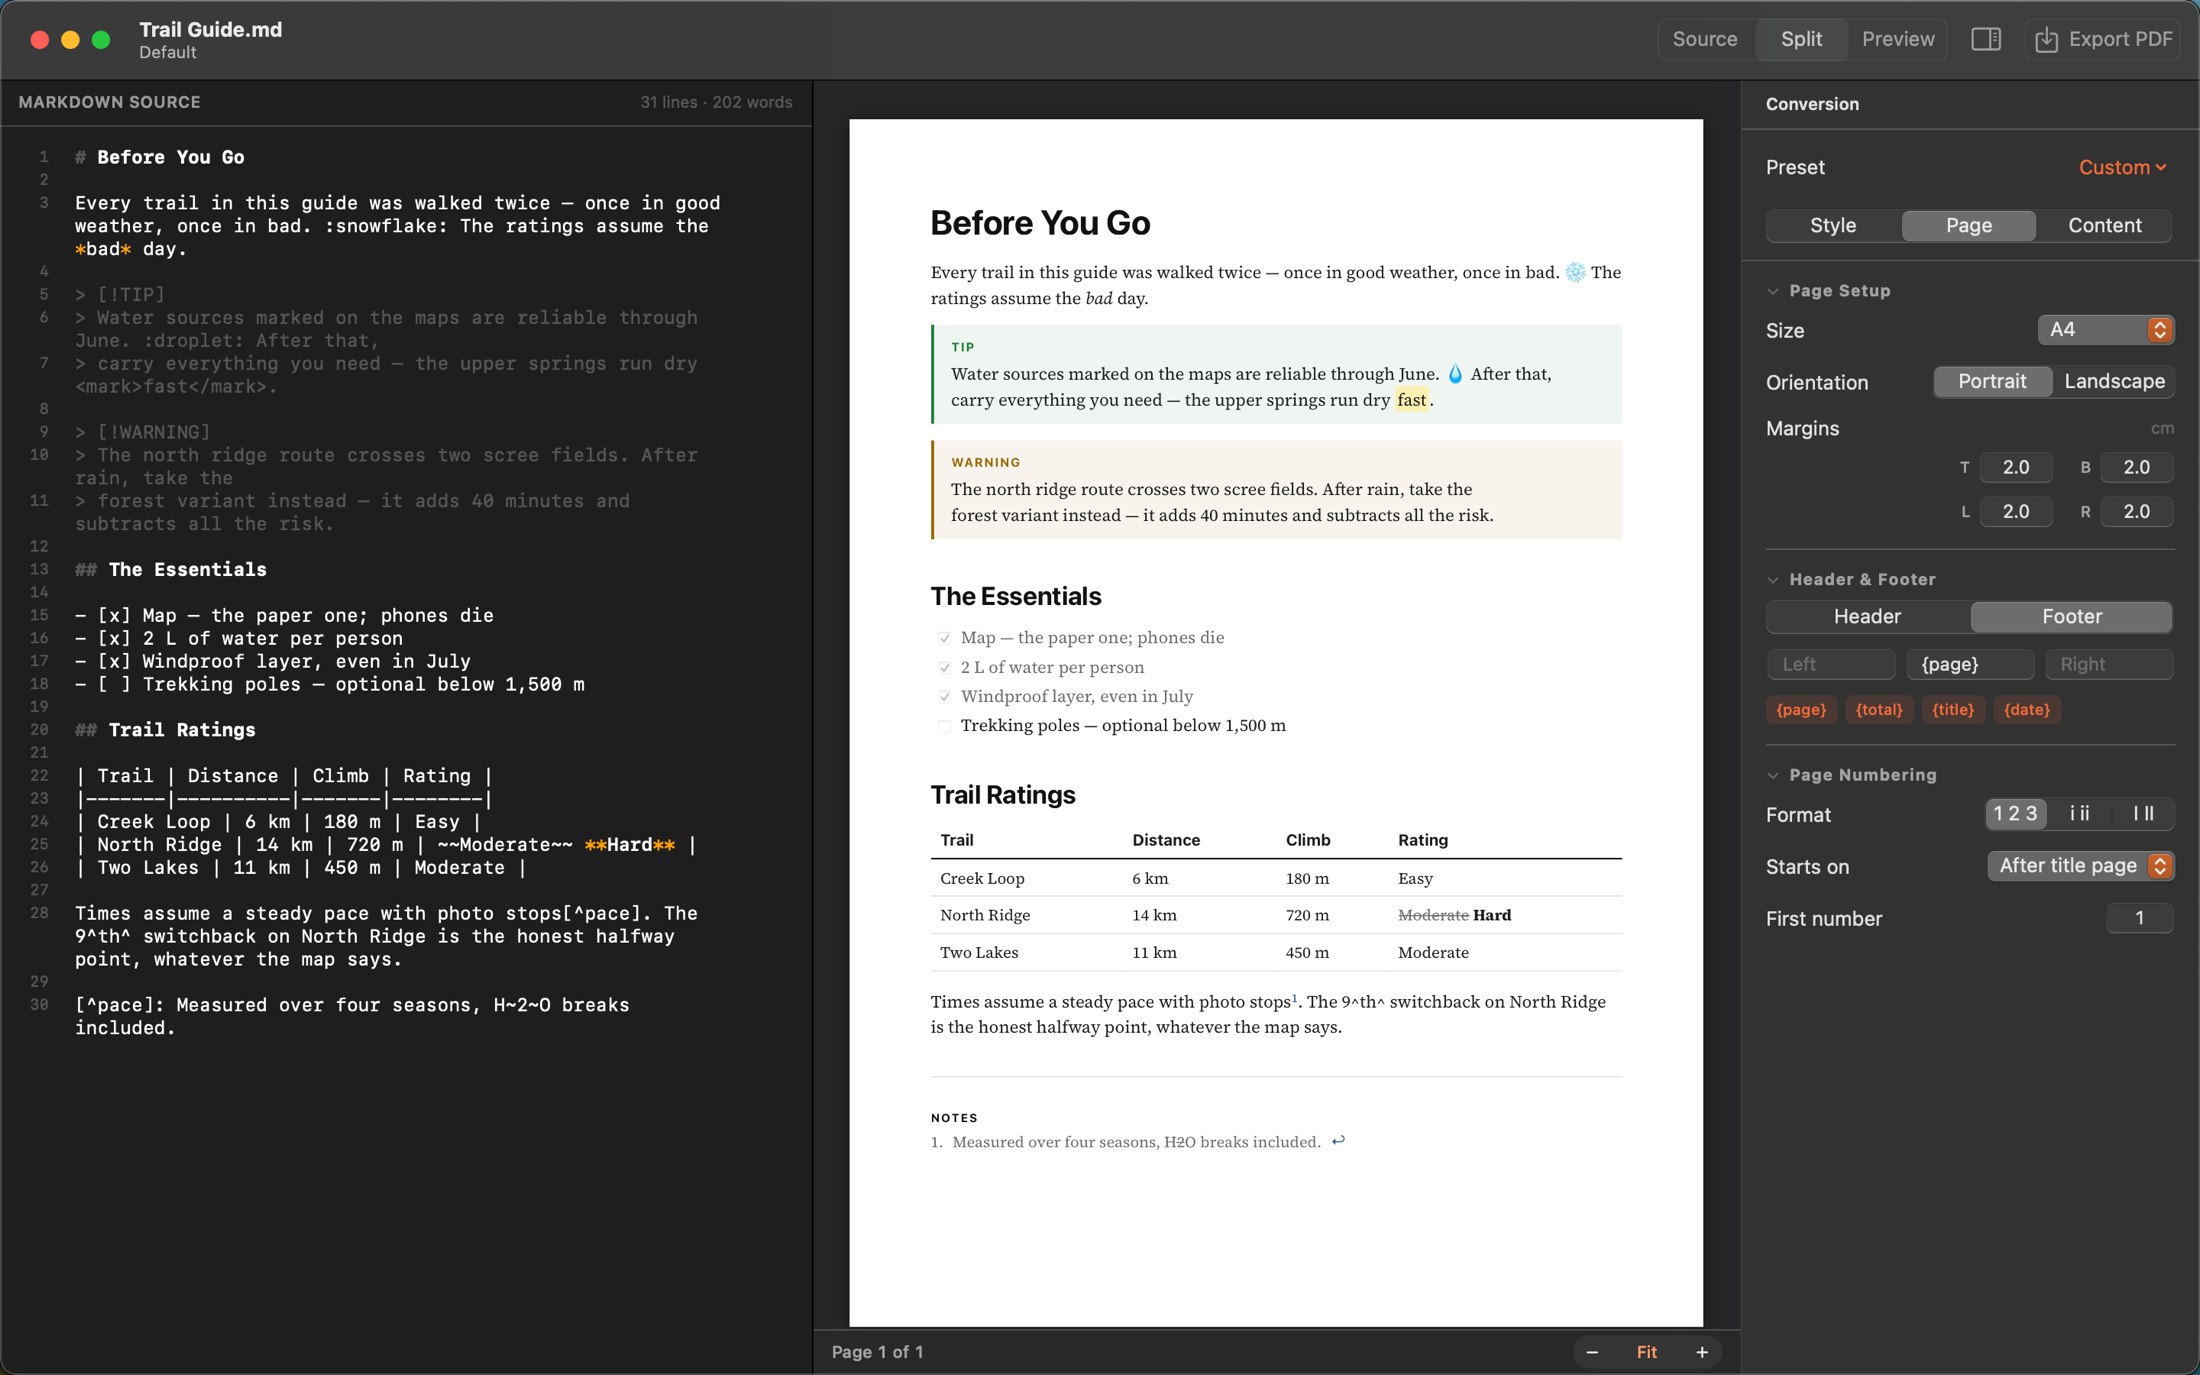Click the 'Before You Go' preview heading

(x=1040, y=223)
